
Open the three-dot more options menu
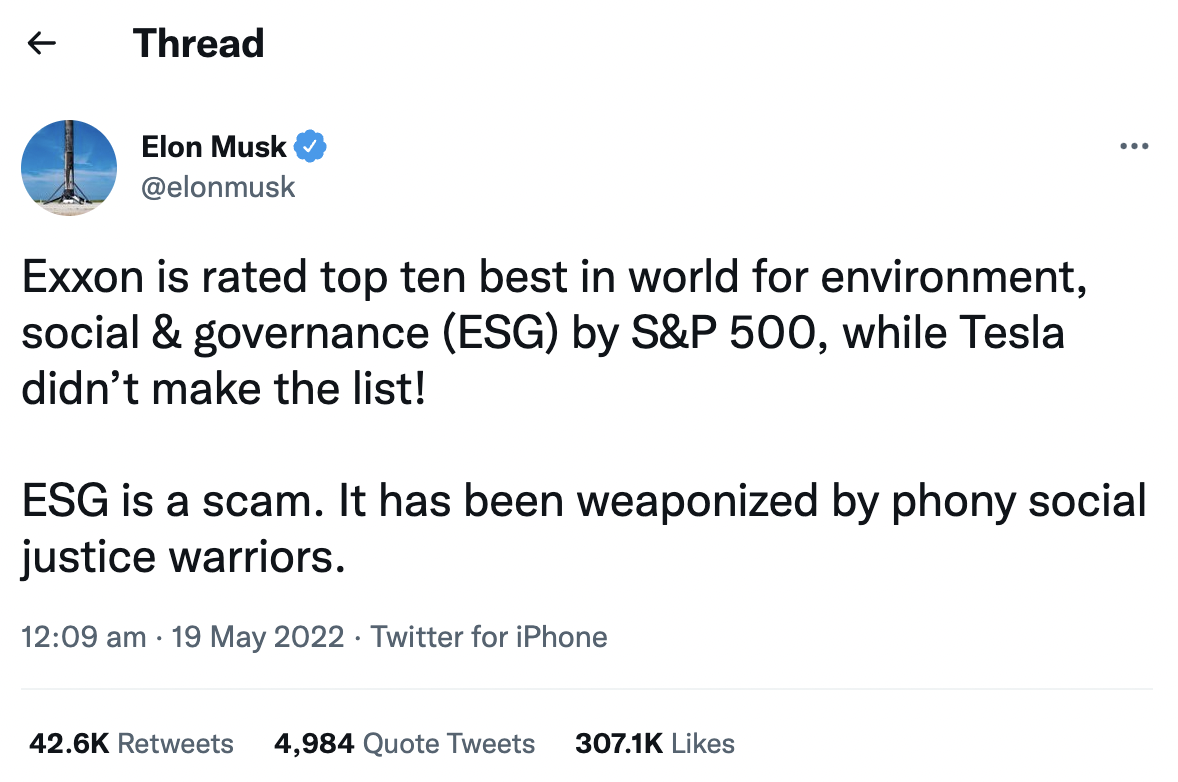tap(1134, 146)
